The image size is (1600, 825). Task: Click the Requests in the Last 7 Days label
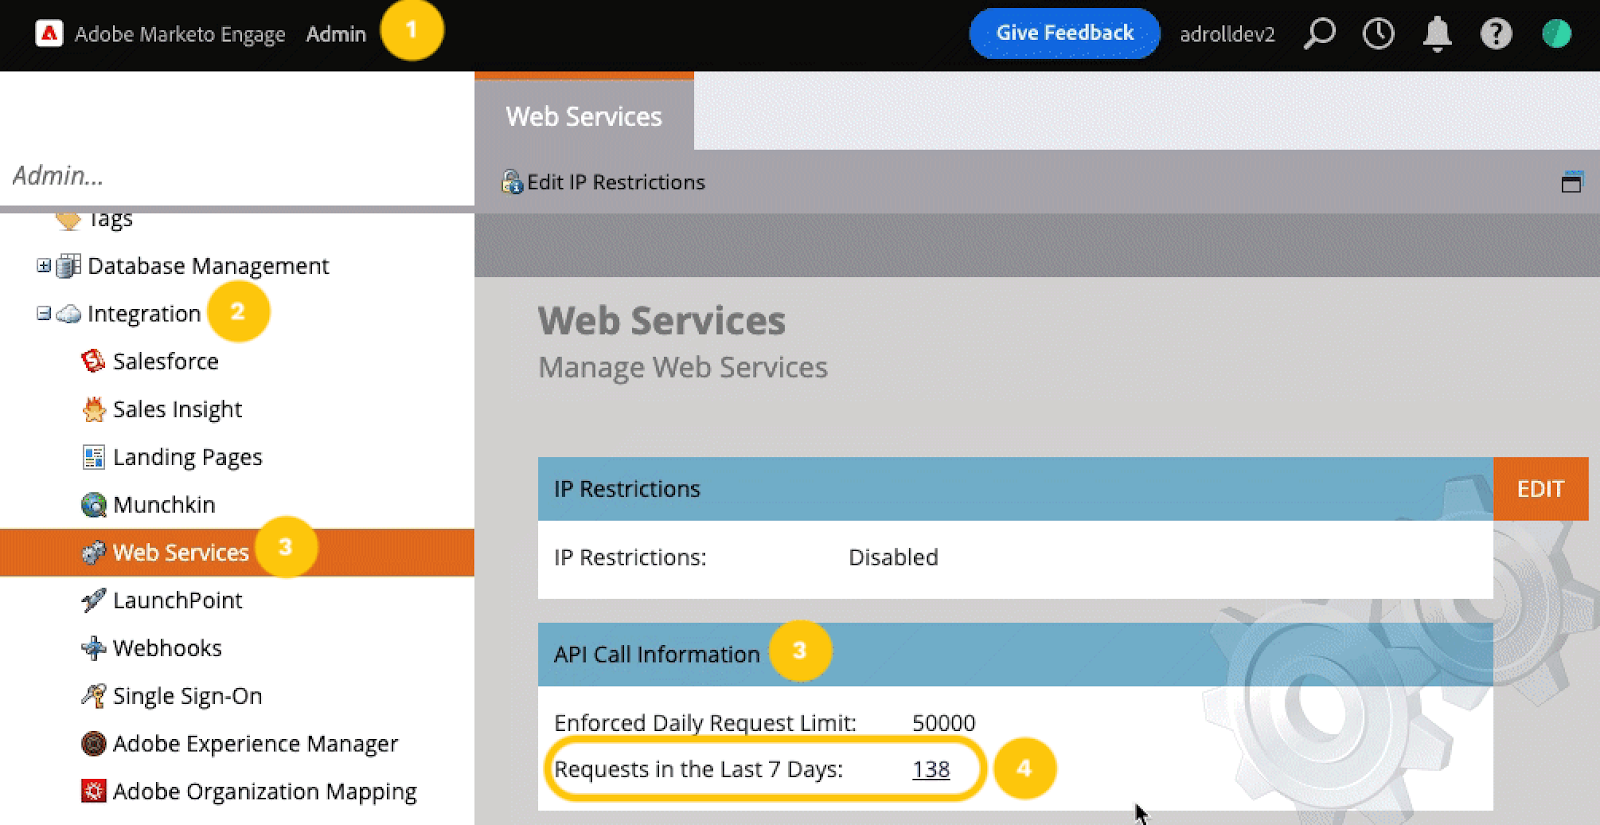(x=698, y=769)
